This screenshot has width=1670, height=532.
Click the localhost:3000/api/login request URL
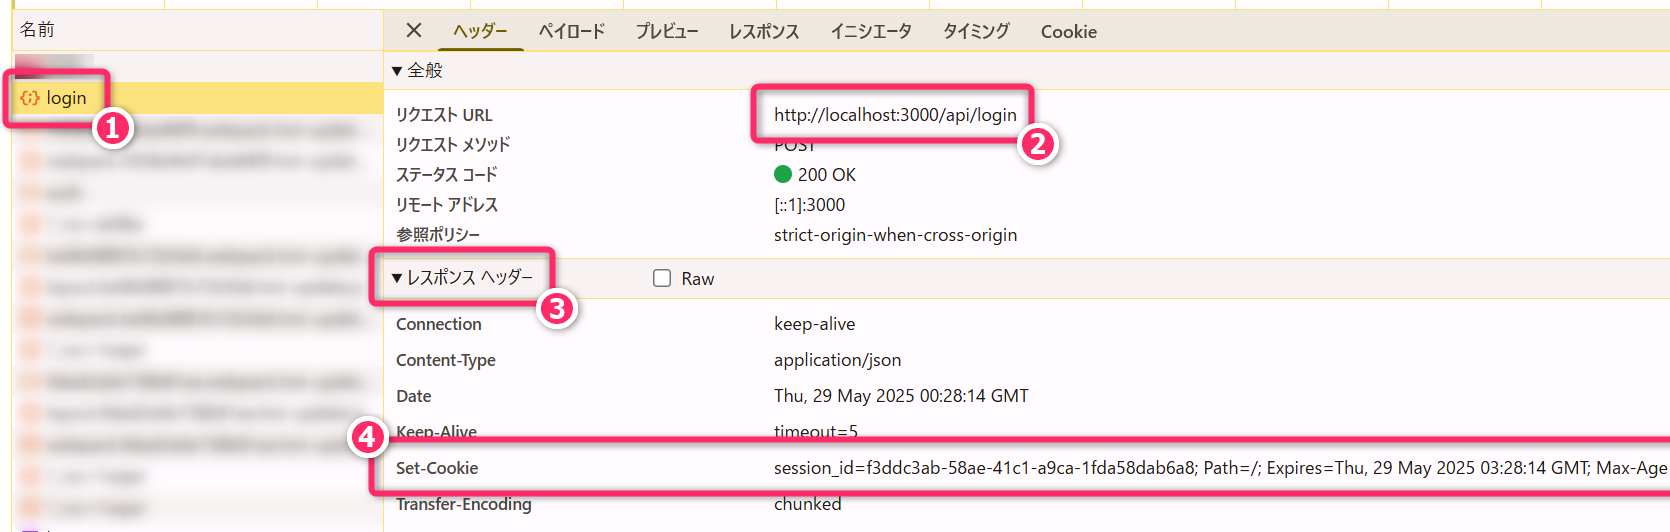click(895, 115)
